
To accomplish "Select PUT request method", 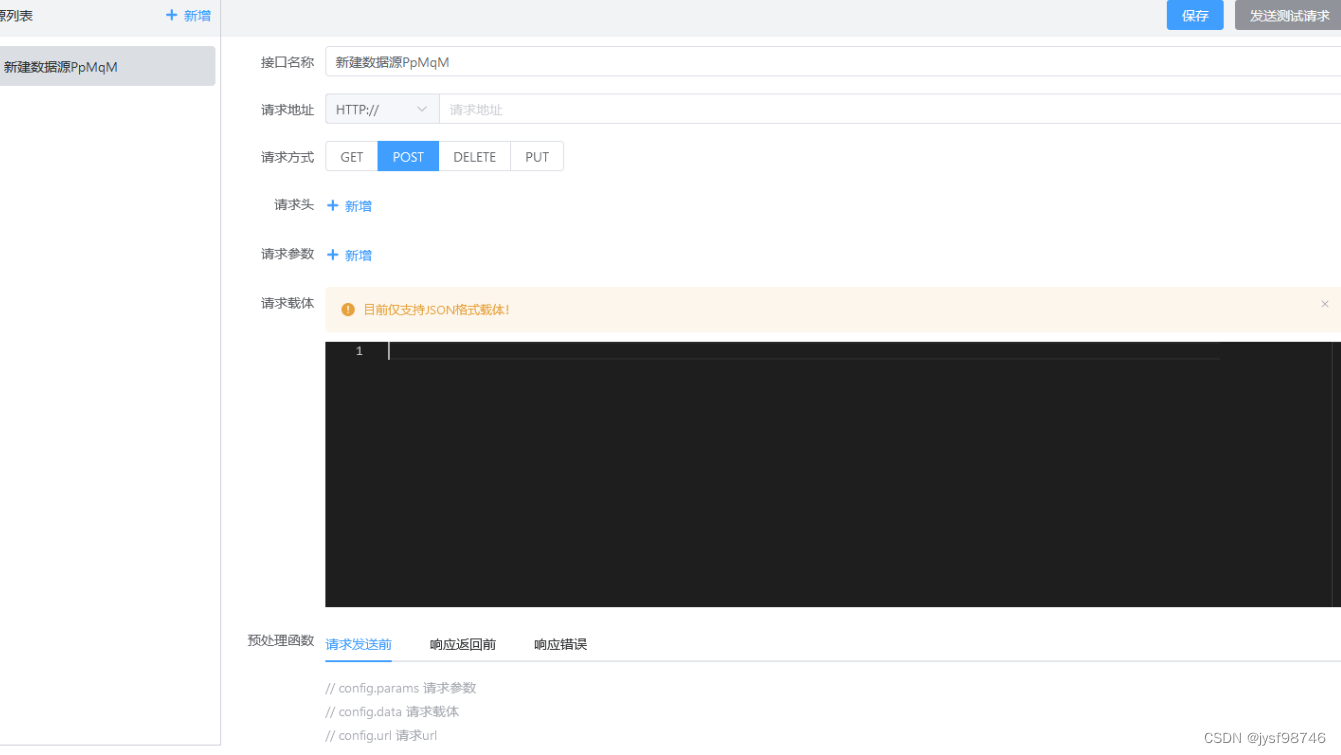I will pyautogui.click(x=537, y=157).
